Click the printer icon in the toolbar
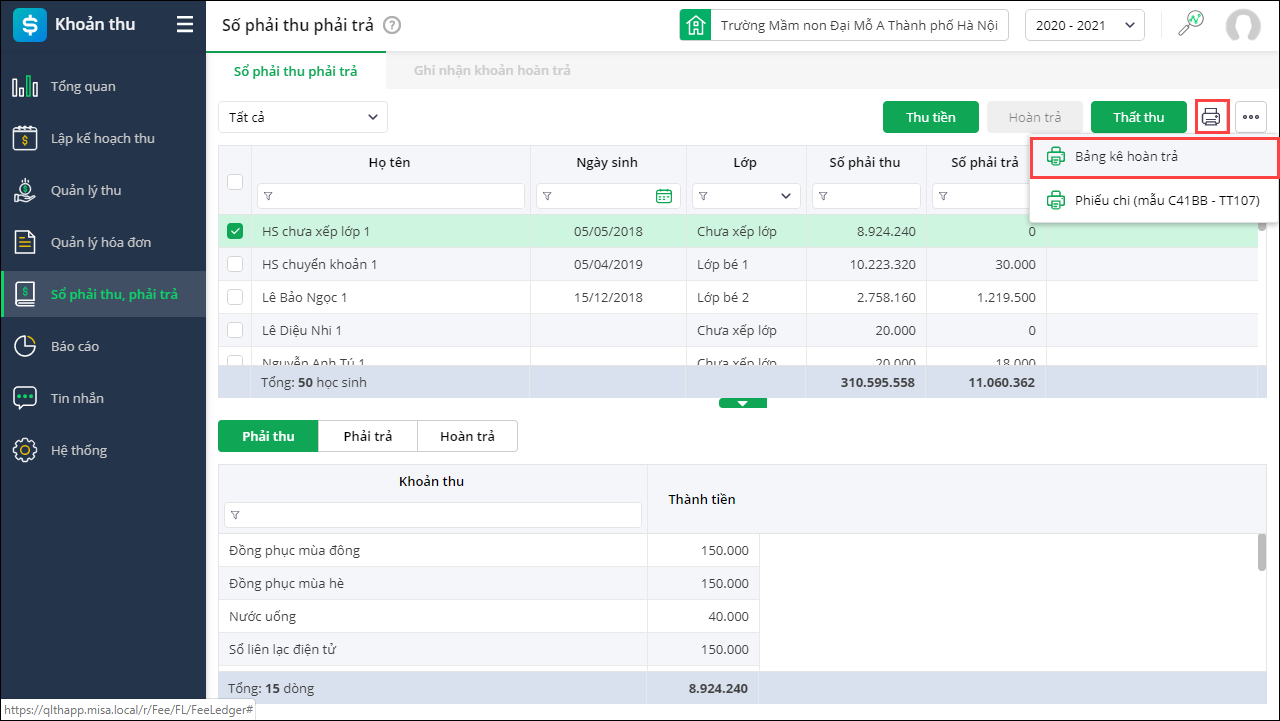1280x721 pixels. [1211, 117]
